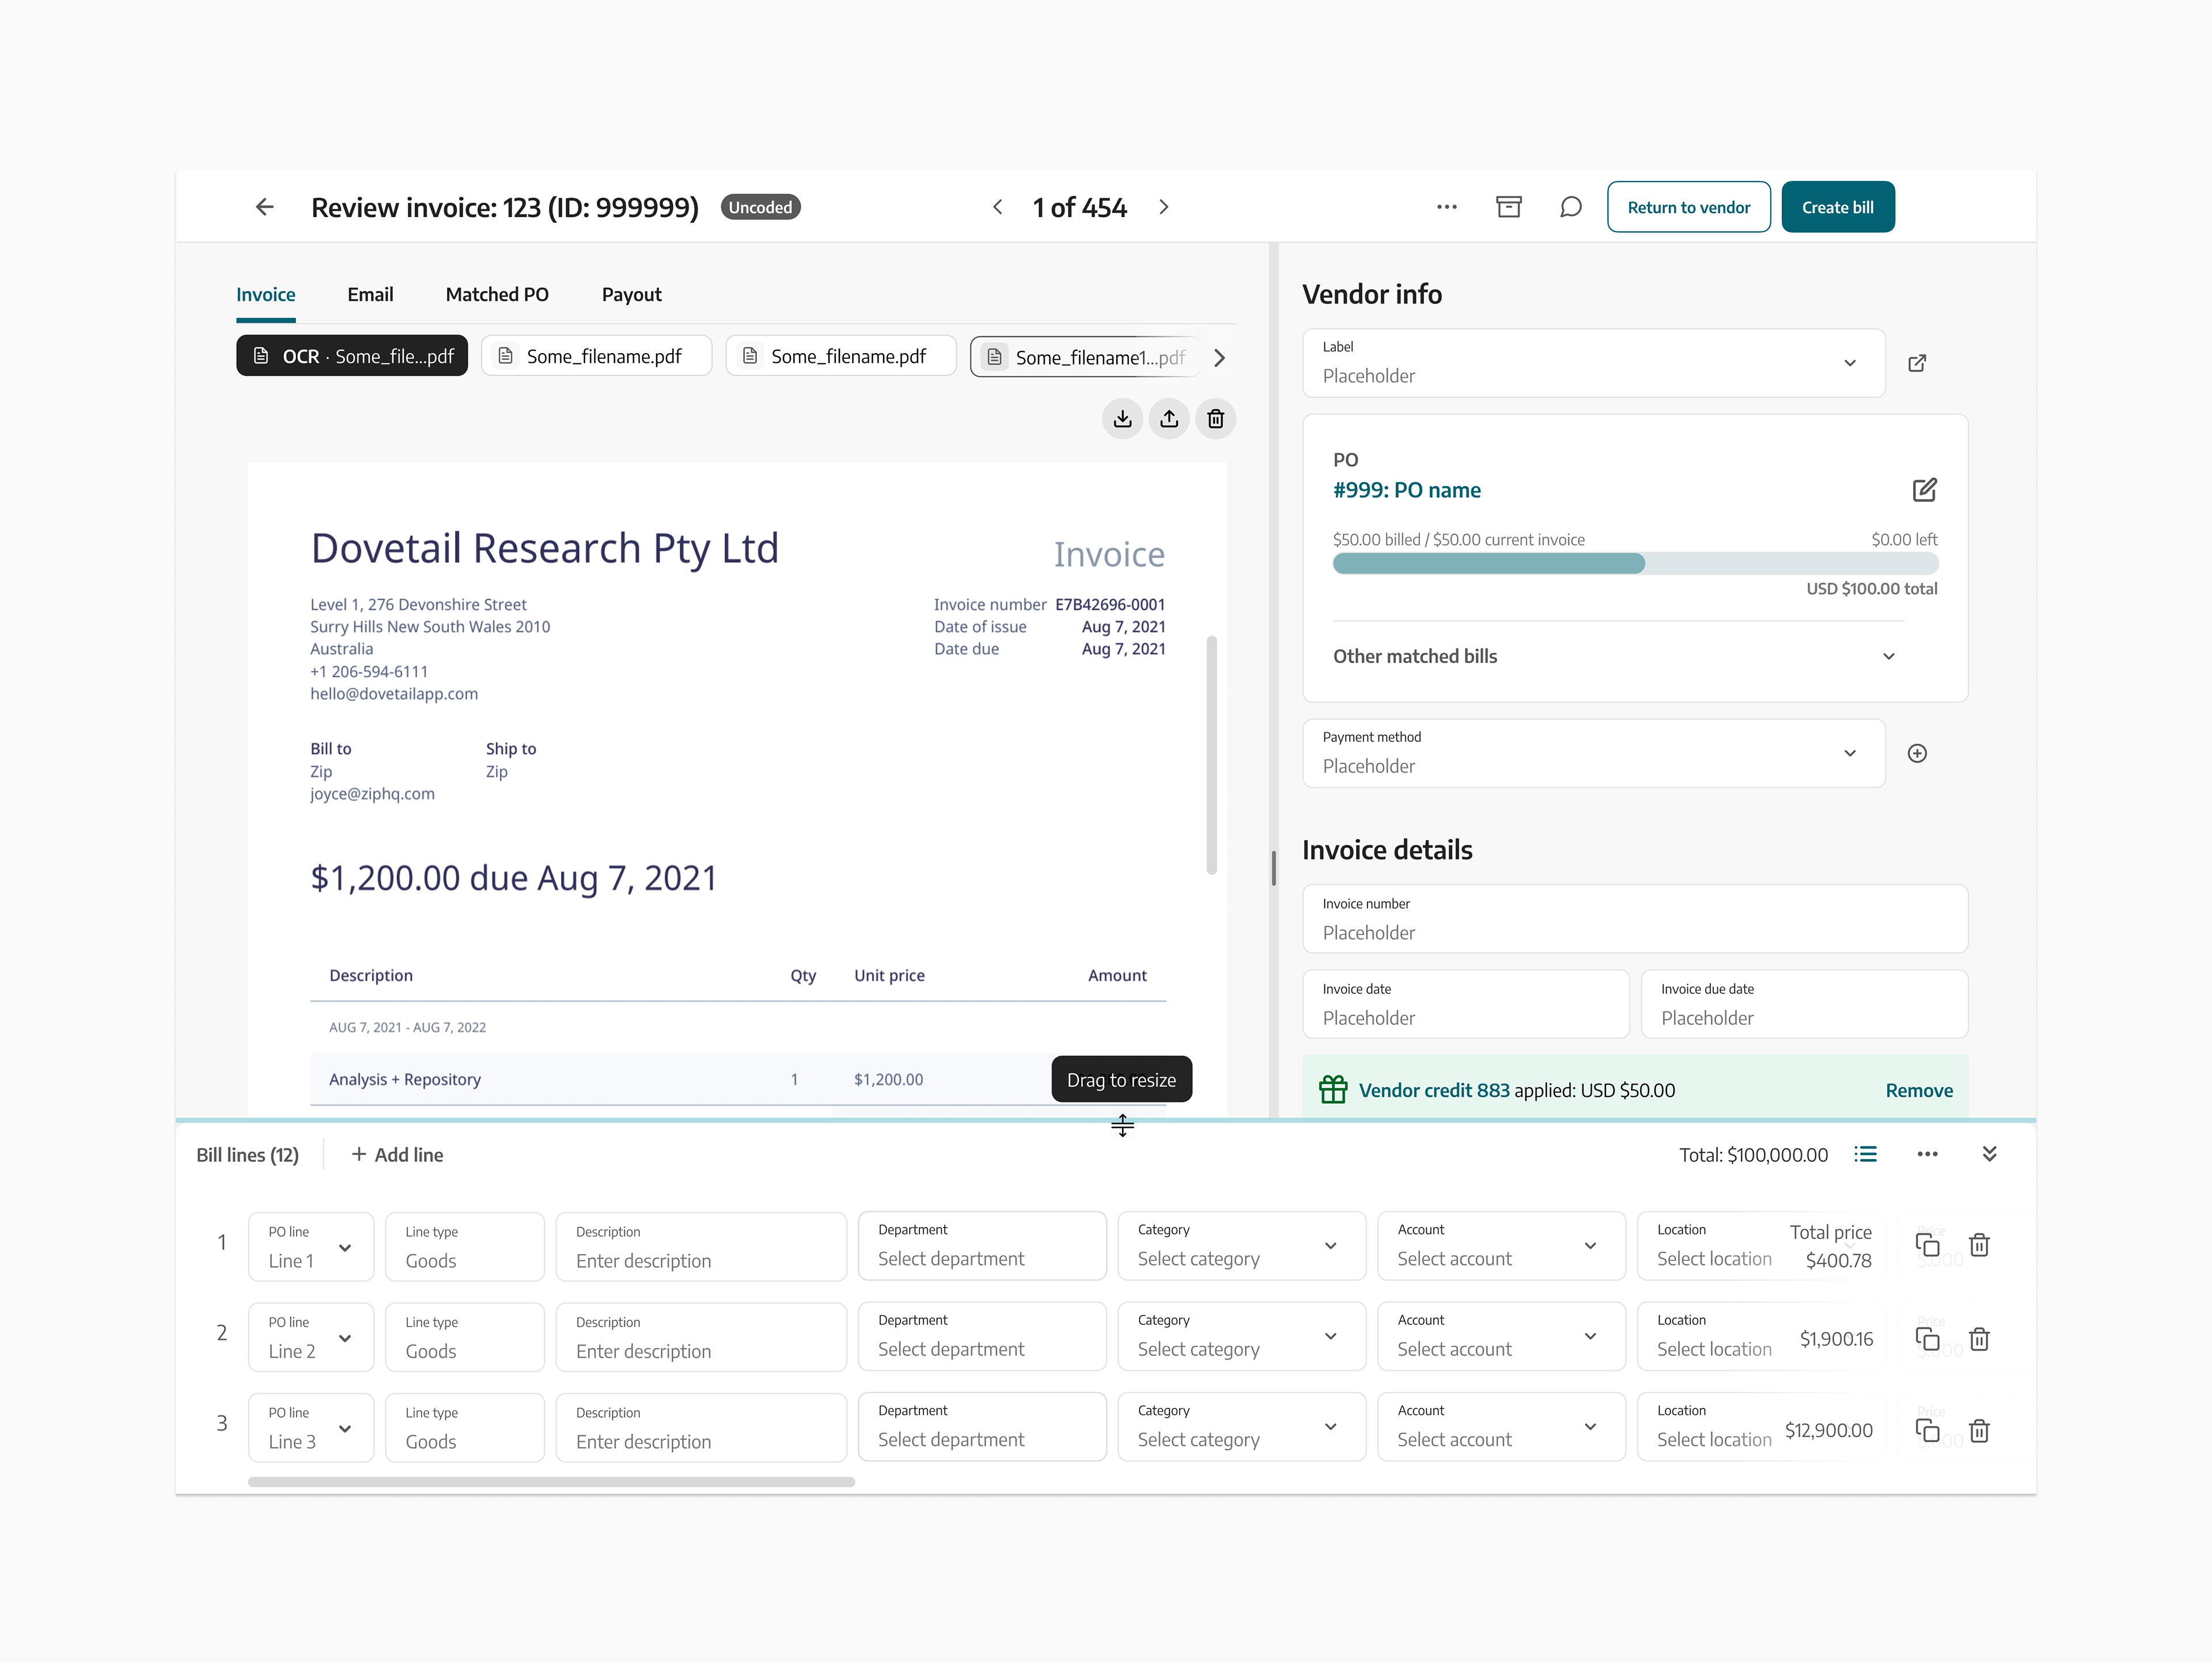This screenshot has height=1663, width=2212.
Task: Duplicate bill line 2
Action: (x=1927, y=1339)
